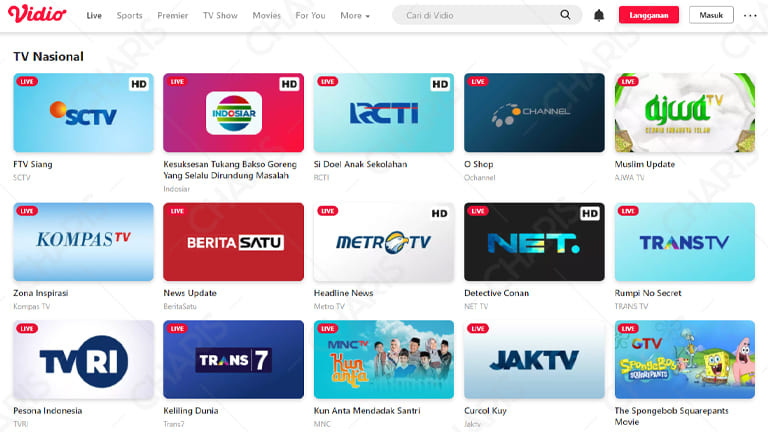Open SCTV live channel thumbnail
768x432 pixels.
[x=83, y=113]
